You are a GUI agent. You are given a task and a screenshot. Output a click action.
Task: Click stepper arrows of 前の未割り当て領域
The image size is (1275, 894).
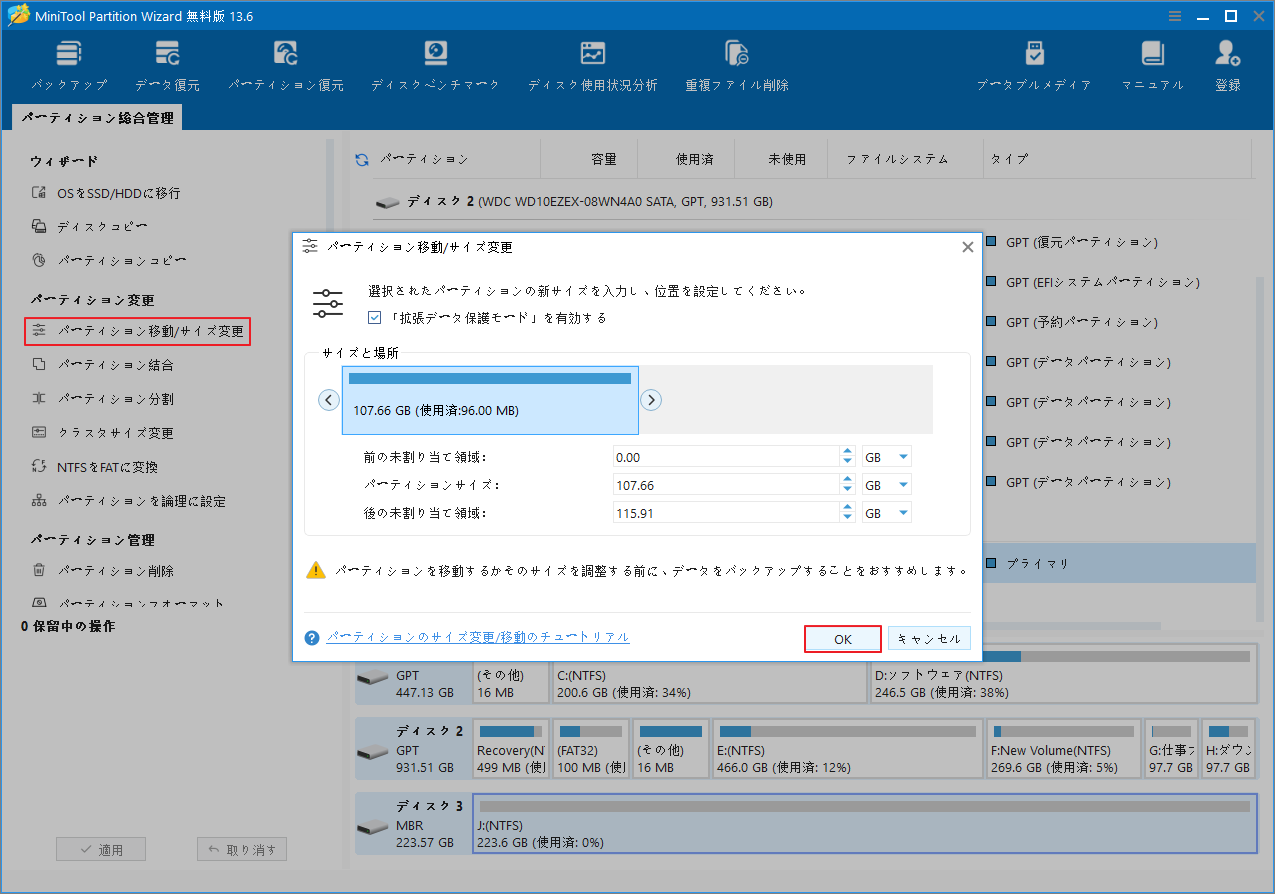click(x=848, y=457)
